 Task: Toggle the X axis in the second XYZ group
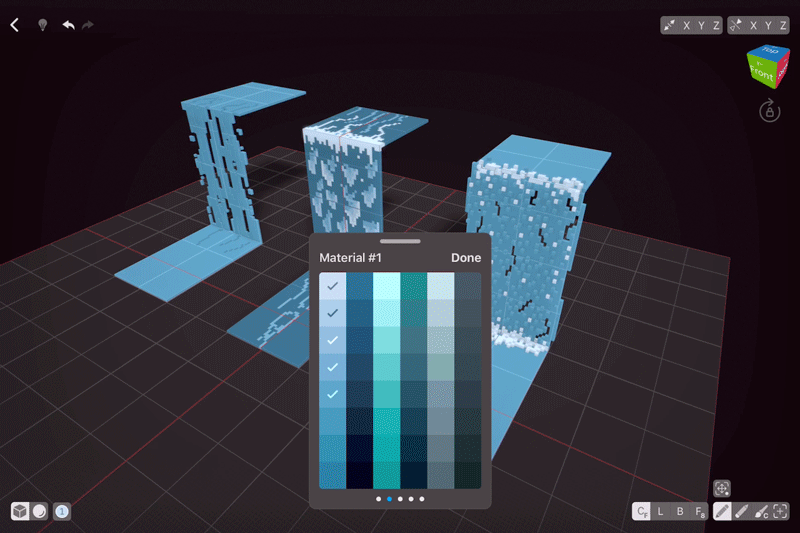[x=754, y=26]
